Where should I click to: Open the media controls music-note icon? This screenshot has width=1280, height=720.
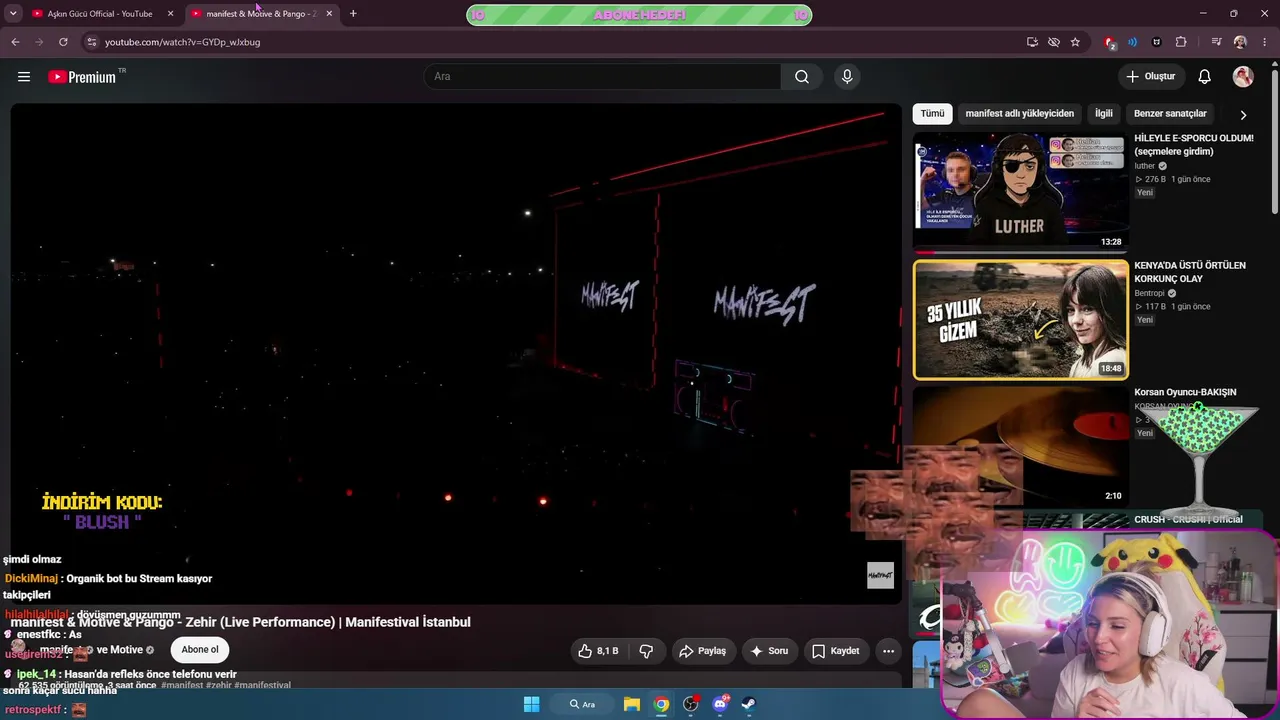point(1216,42)
